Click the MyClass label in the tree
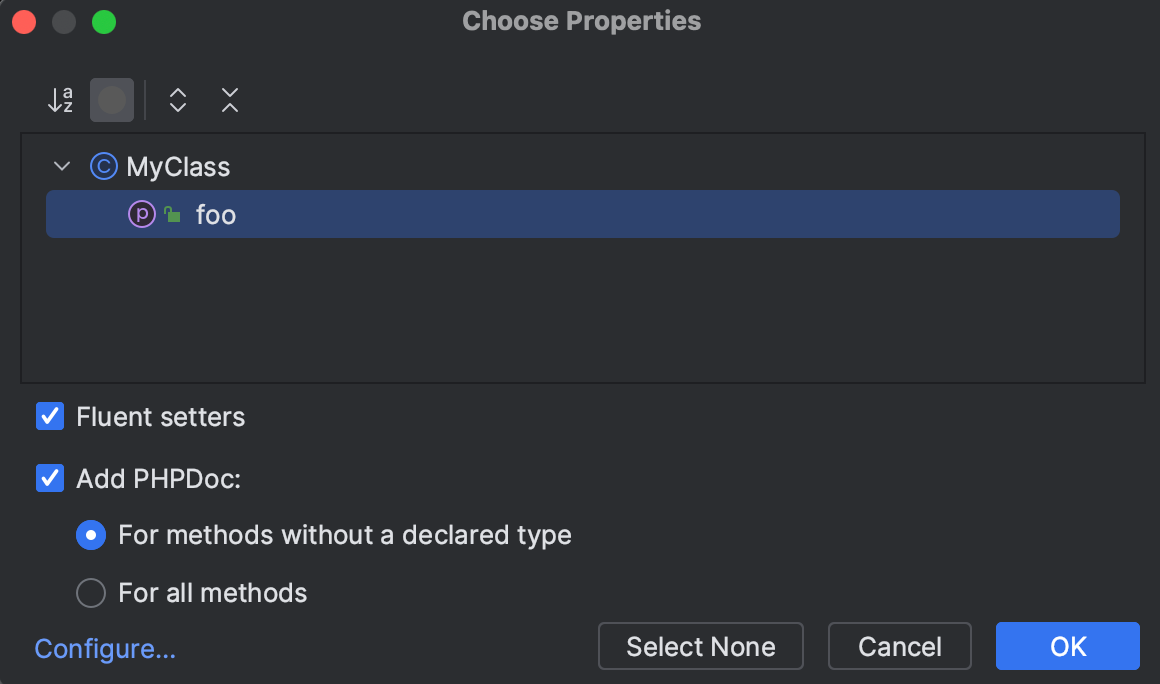The width and height of the screenshot is (1160, 684). pos(178,166)
